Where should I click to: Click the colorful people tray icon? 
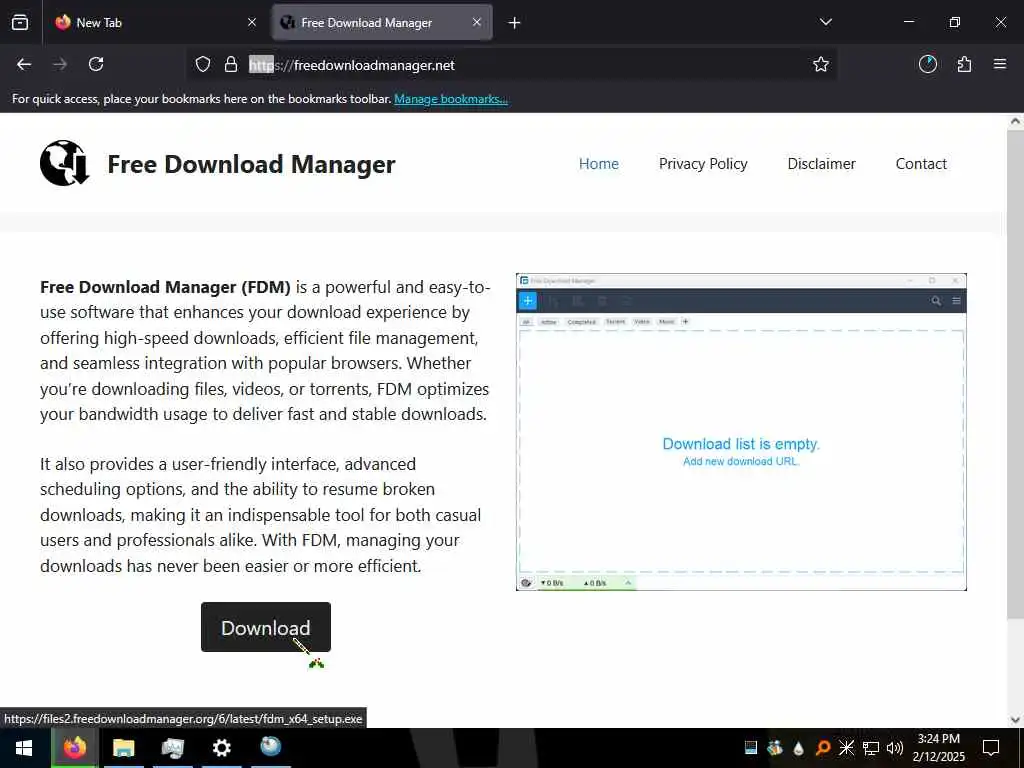coord(775,748)
